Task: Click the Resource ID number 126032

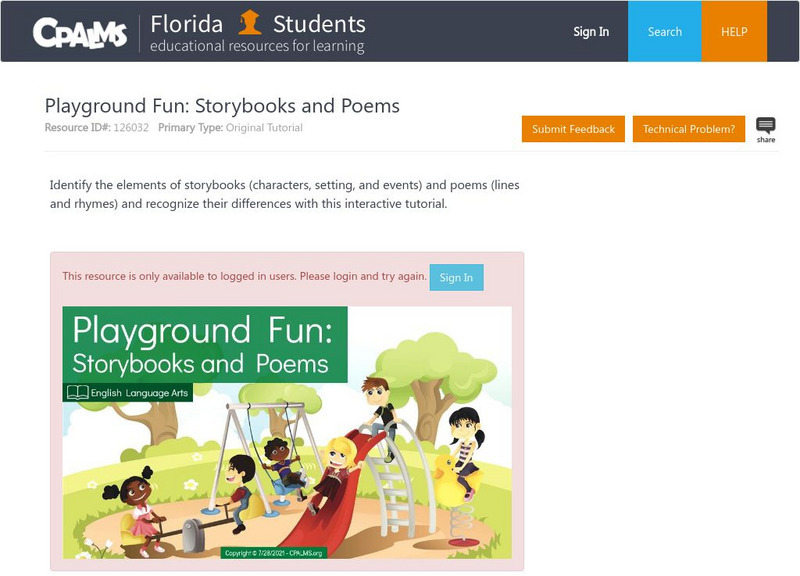Action: click(x=131, y=128)
